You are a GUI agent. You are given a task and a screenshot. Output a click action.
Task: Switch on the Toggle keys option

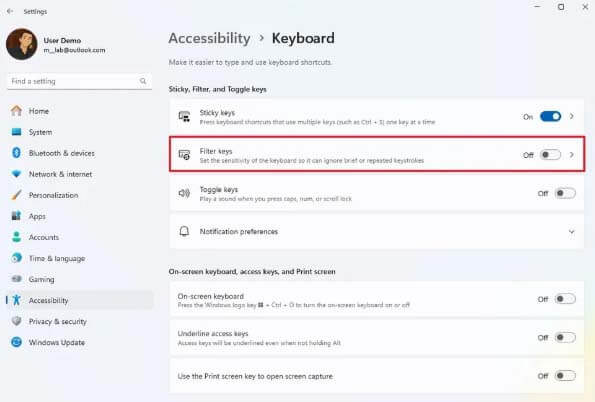[x=565, y=193]
